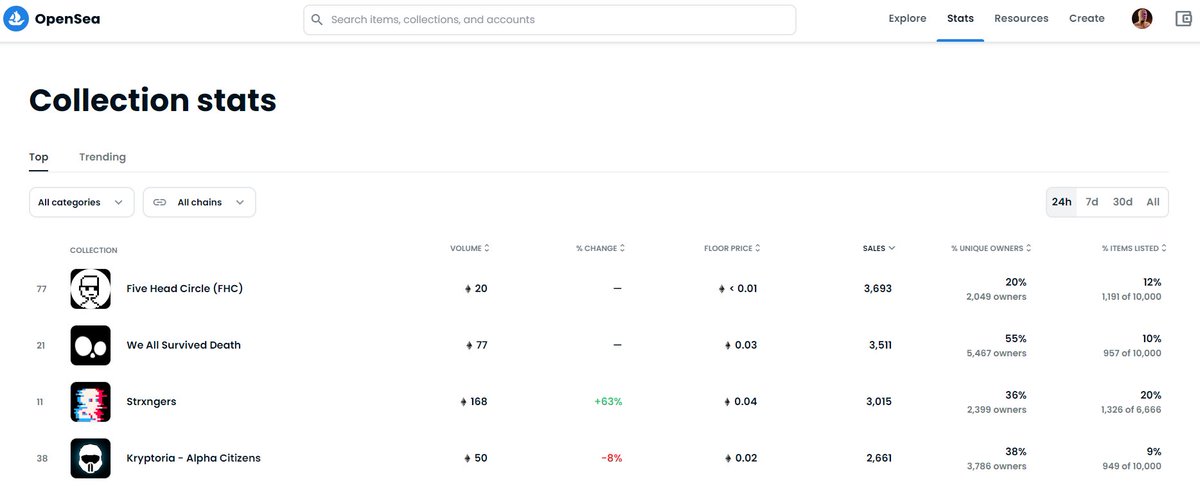Select the 30d time range
1200x486 pixels.
(x=1123, y=202)
